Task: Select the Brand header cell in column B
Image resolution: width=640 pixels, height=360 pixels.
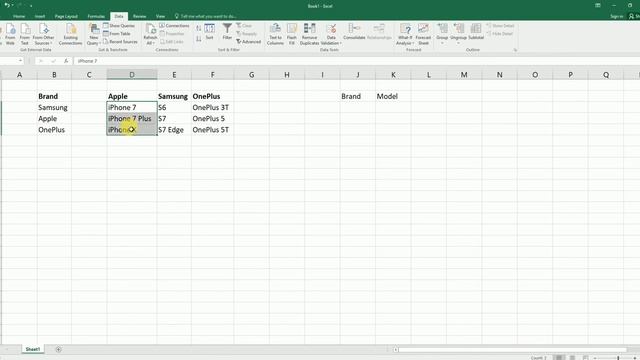Action: pyautogui.click(x=54, y=96)
